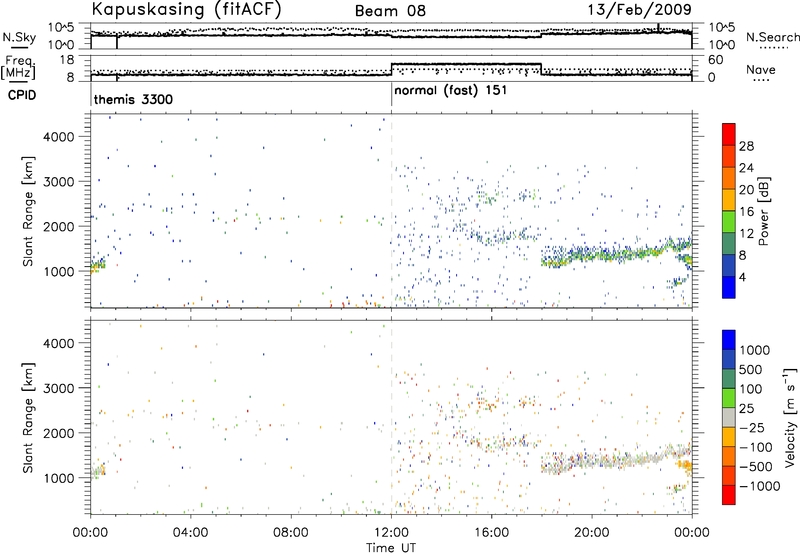
Task: Select the '20:00' time axis label
Action: click(x=592, y=533)
